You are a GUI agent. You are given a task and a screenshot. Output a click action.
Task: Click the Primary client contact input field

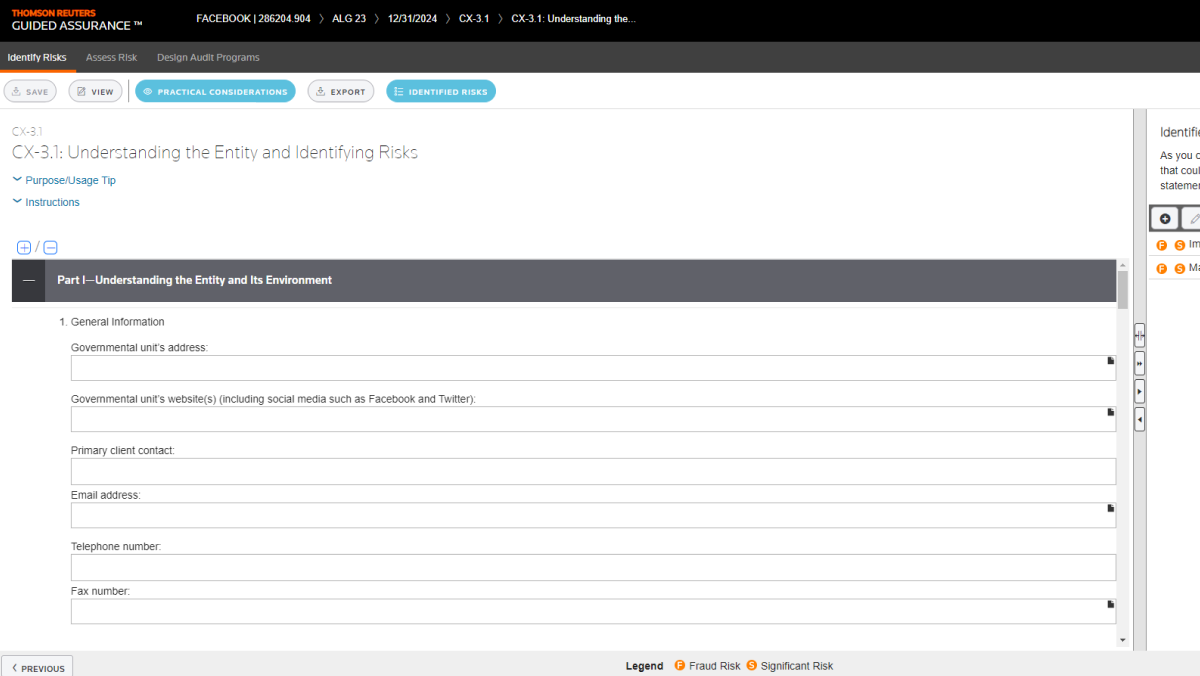(x=593, y=471)
